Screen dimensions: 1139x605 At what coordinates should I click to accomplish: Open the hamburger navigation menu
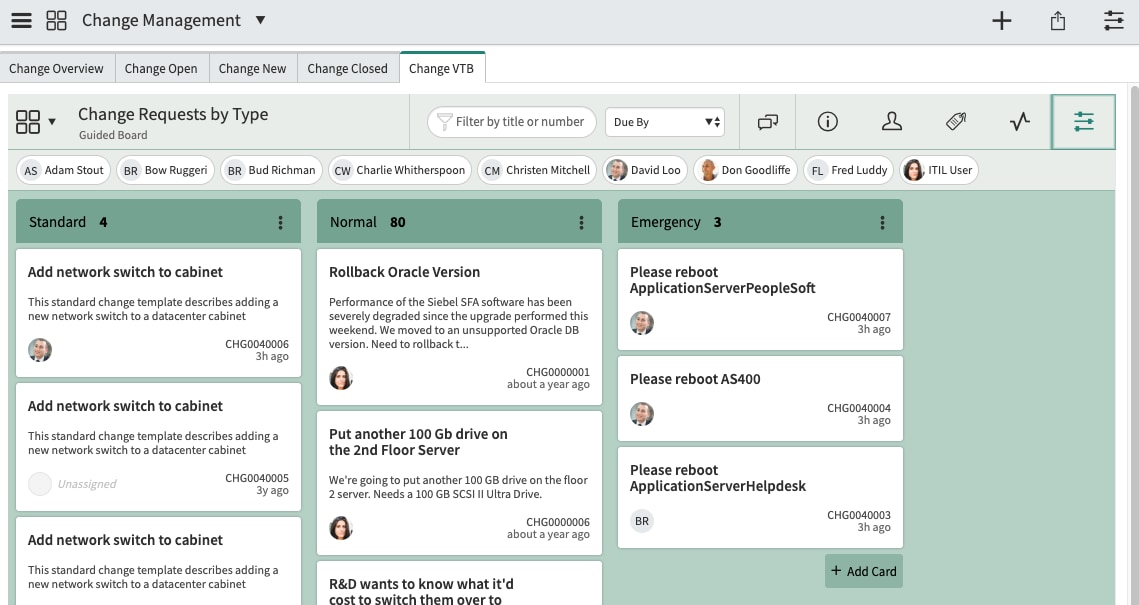tap(21, 20)
